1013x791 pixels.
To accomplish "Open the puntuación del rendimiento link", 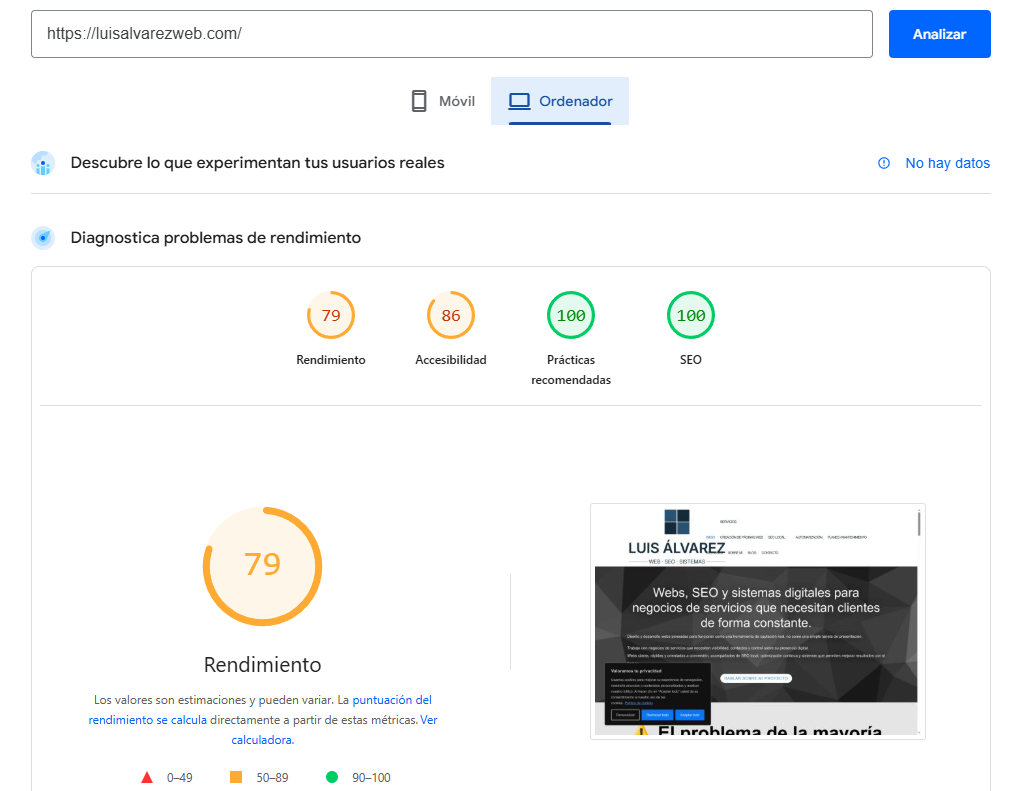I will [x=391, y=700].
